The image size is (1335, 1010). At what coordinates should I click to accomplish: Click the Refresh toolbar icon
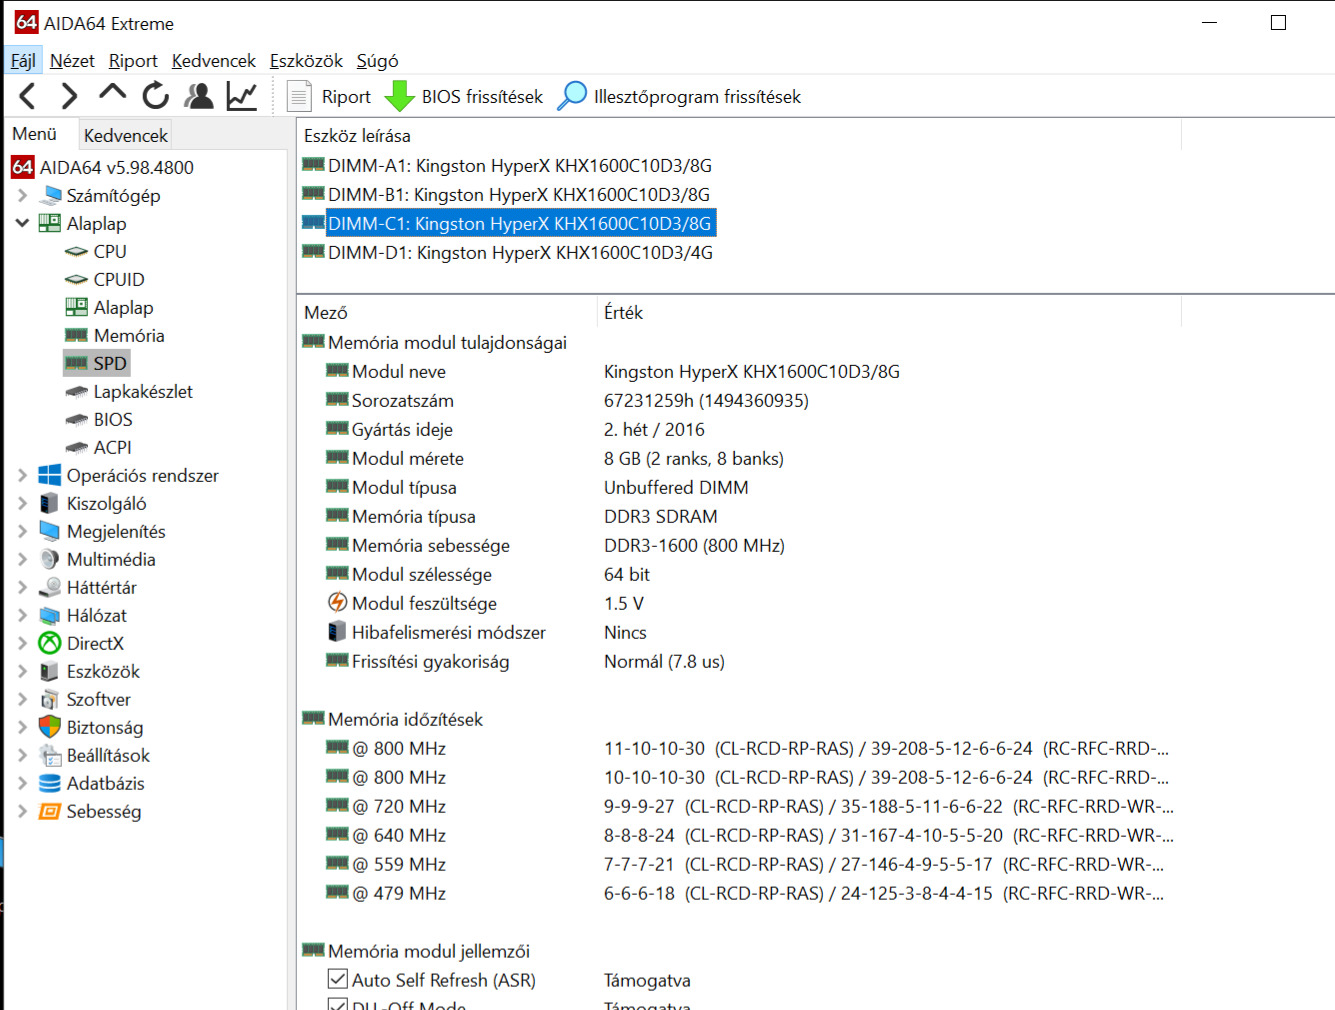[155, 96]
